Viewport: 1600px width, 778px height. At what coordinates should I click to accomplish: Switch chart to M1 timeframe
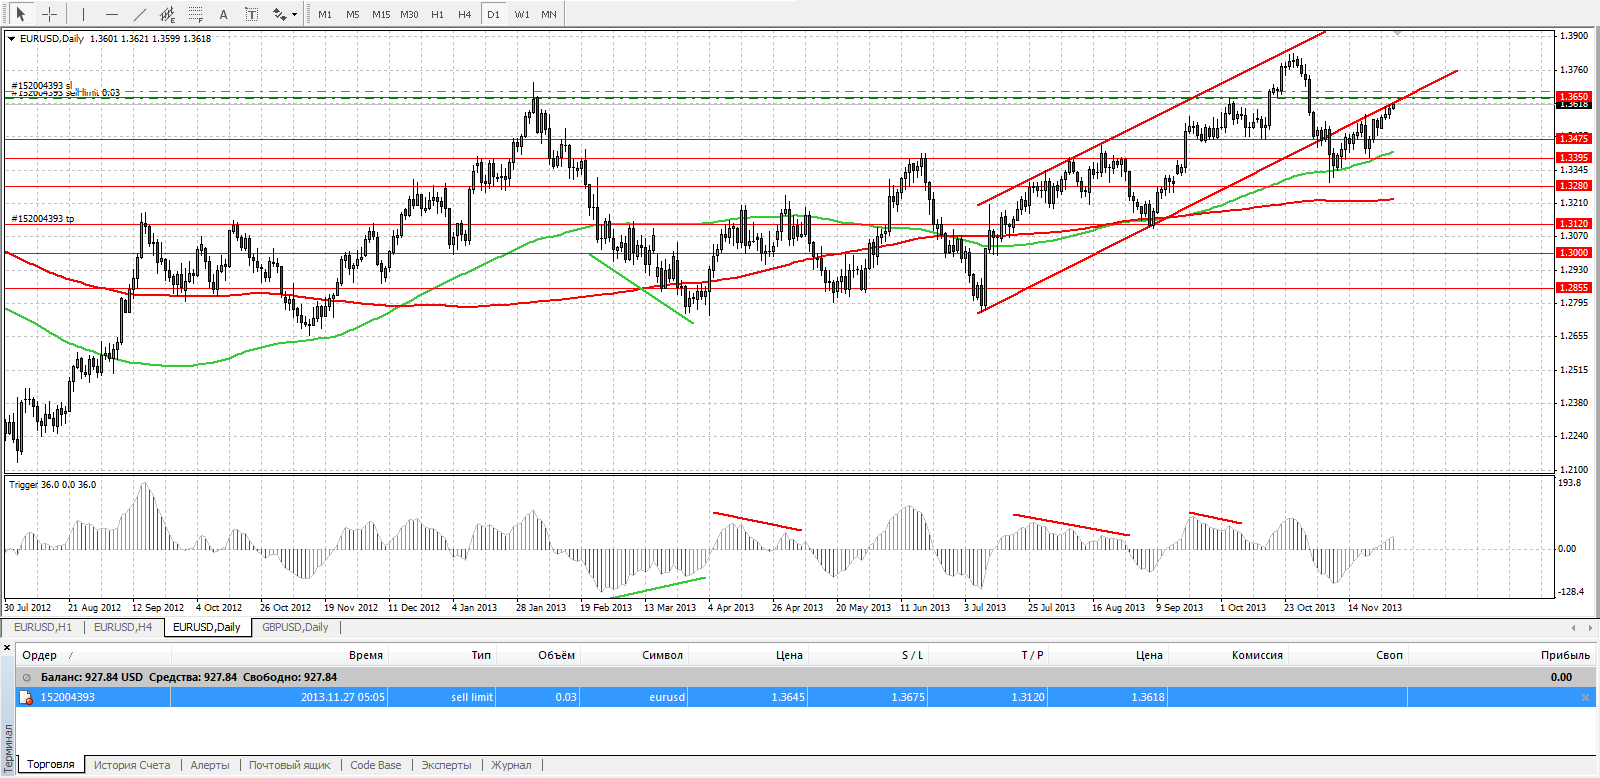point(325,14)
